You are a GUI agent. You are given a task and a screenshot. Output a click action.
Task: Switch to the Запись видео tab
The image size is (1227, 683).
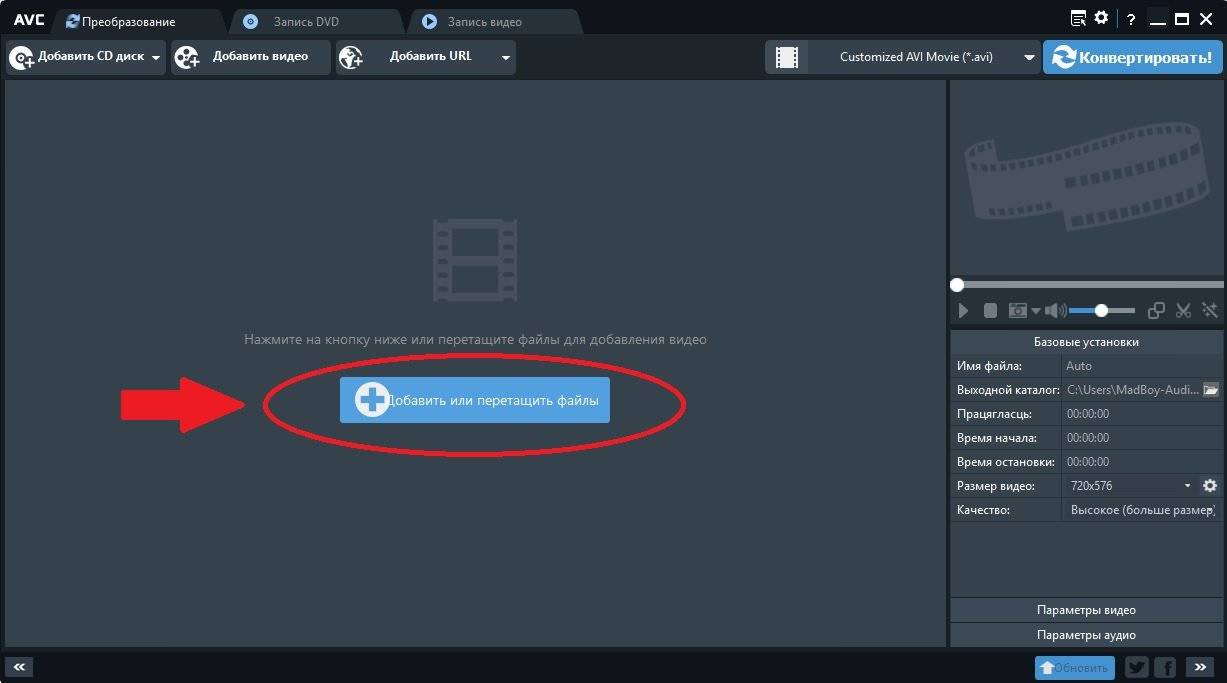[x=484, y=21]
